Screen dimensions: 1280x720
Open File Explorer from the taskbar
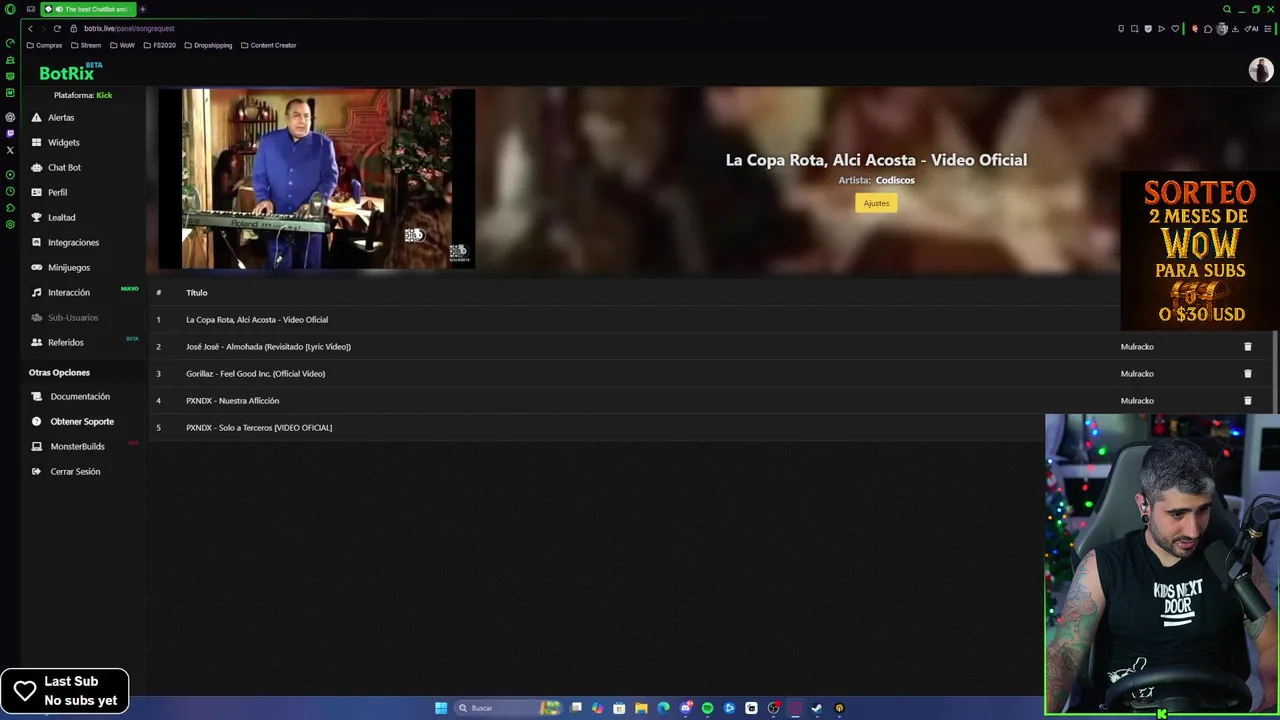(641, 708)
